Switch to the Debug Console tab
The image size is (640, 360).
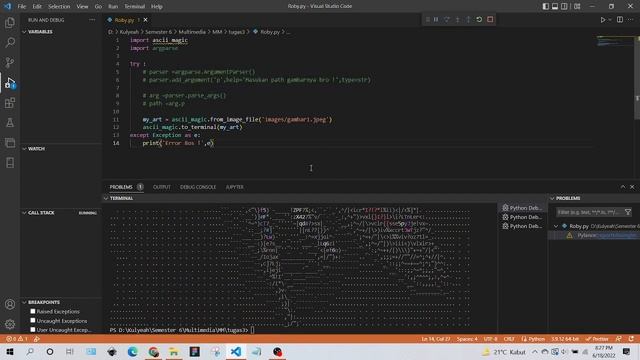tap(198, 187)
